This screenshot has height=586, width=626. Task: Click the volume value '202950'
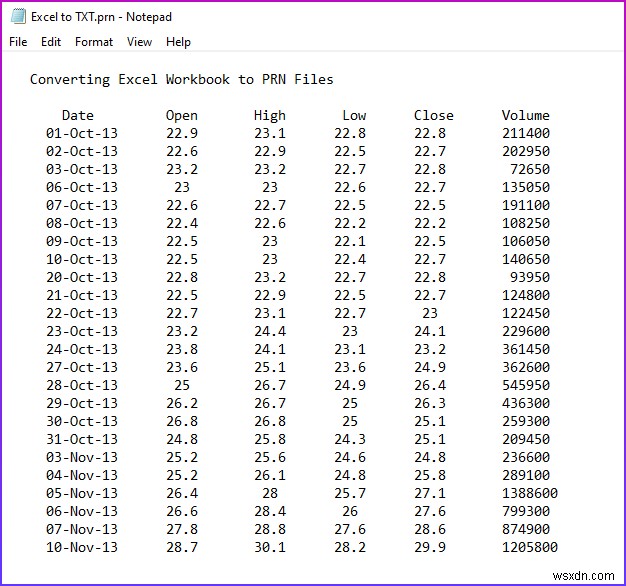tap(526, 151)
